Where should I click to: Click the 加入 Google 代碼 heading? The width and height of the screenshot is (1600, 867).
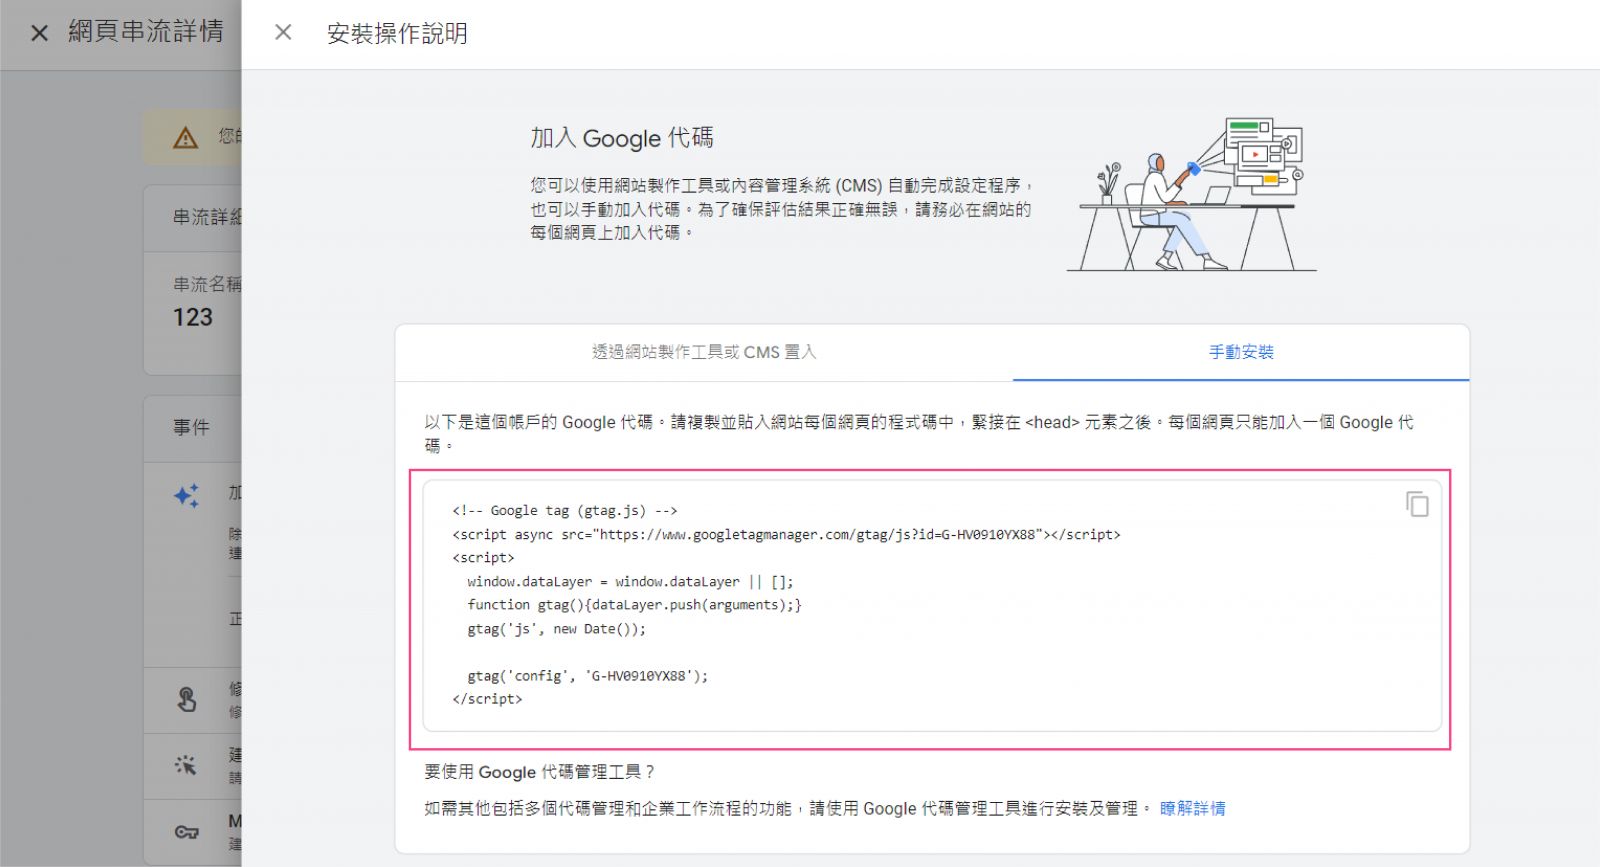pos(621,138)
